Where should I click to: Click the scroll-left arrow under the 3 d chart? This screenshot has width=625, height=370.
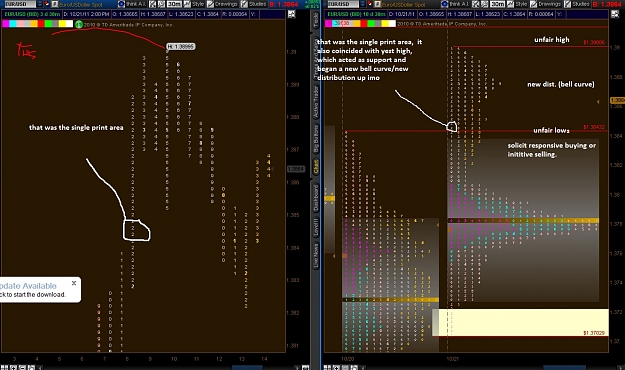[40, 367]
